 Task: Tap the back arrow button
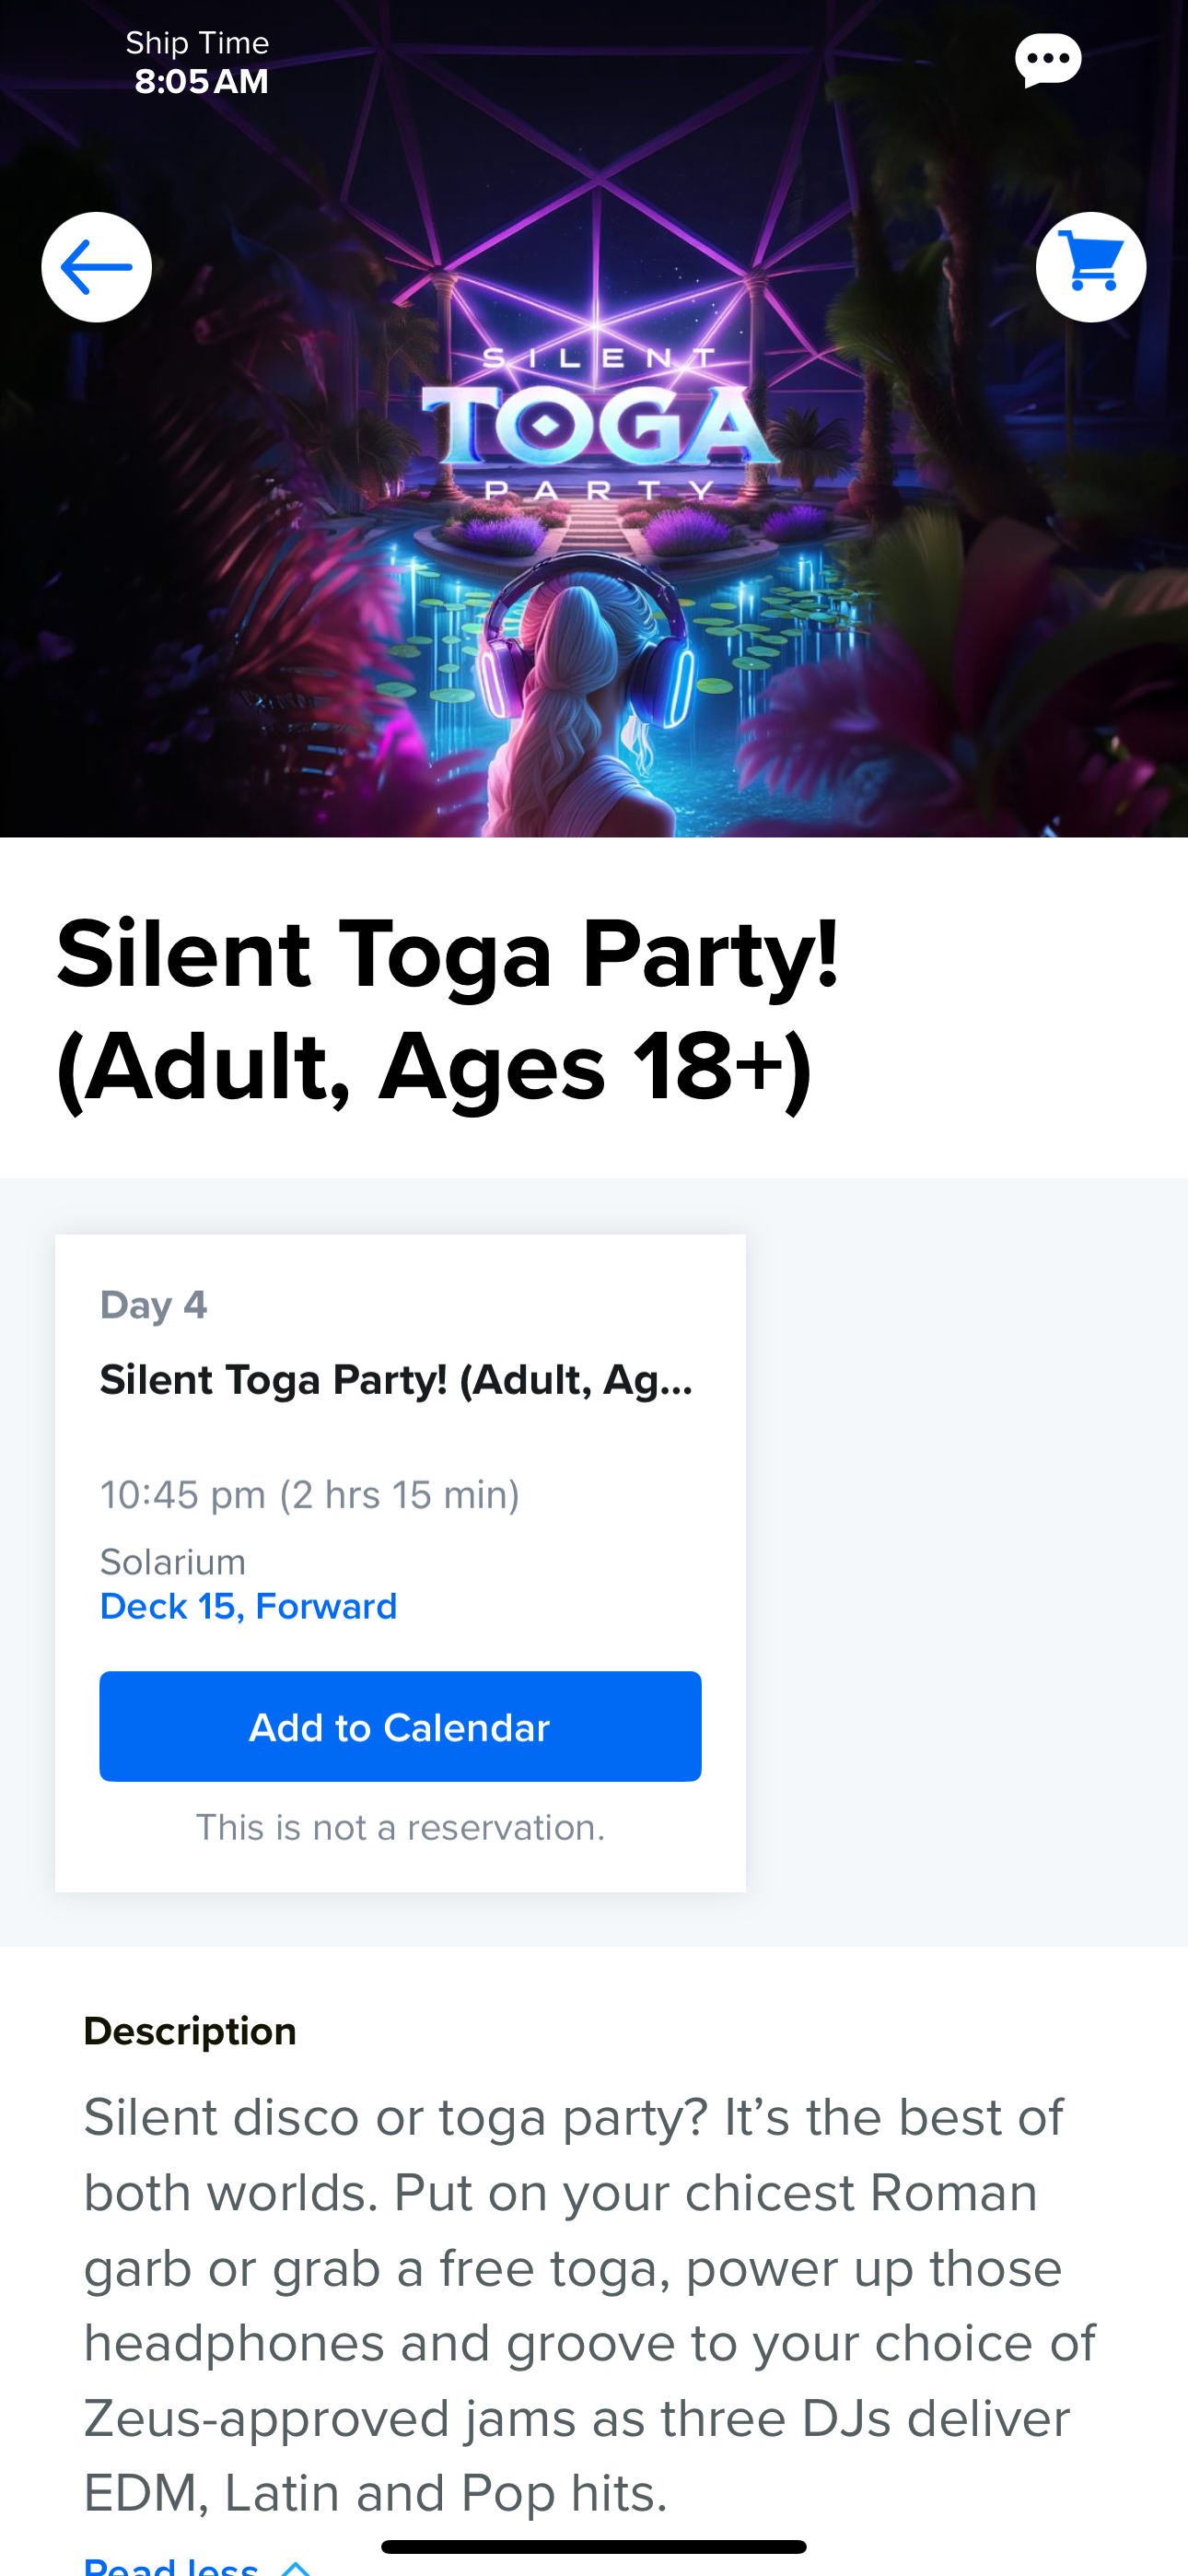96,267
